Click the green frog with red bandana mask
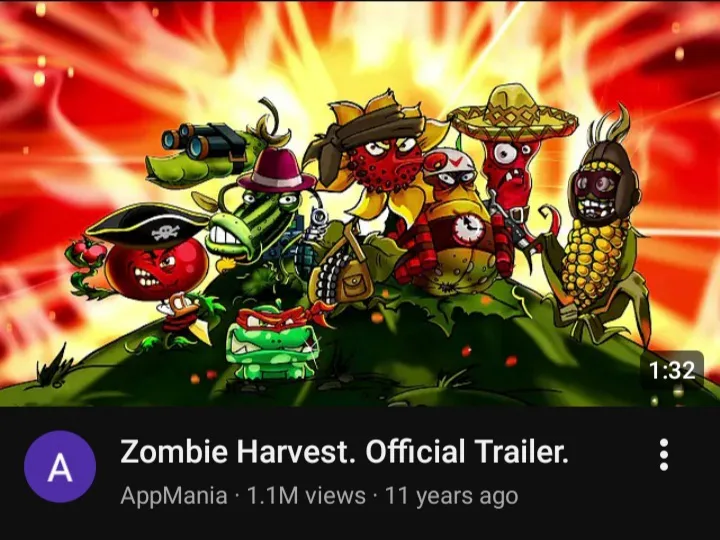The height and width of the screenshot is (540, 720). pos(273,342)
